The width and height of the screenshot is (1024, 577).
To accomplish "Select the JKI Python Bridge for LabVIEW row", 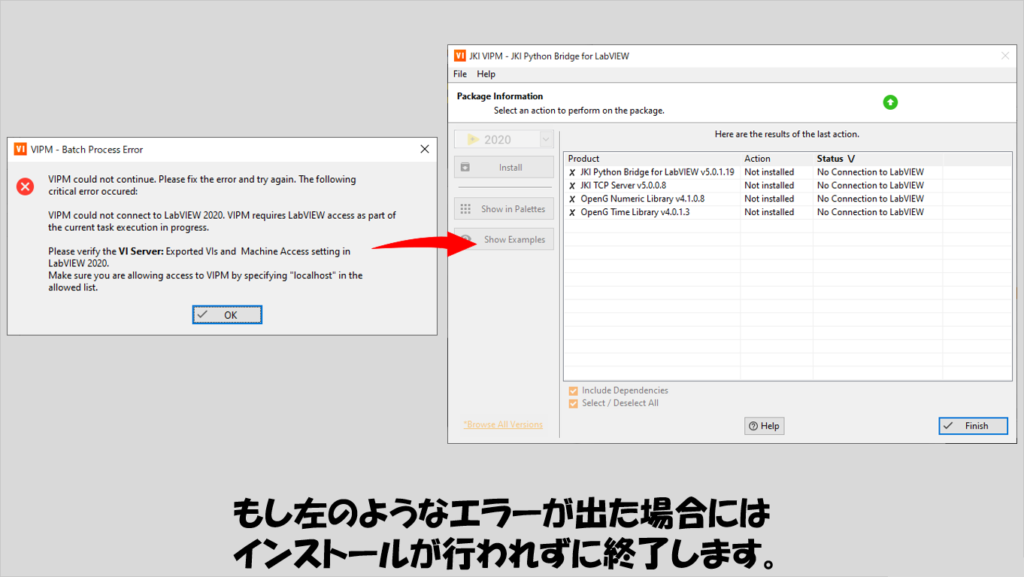I will click(657, 172).
